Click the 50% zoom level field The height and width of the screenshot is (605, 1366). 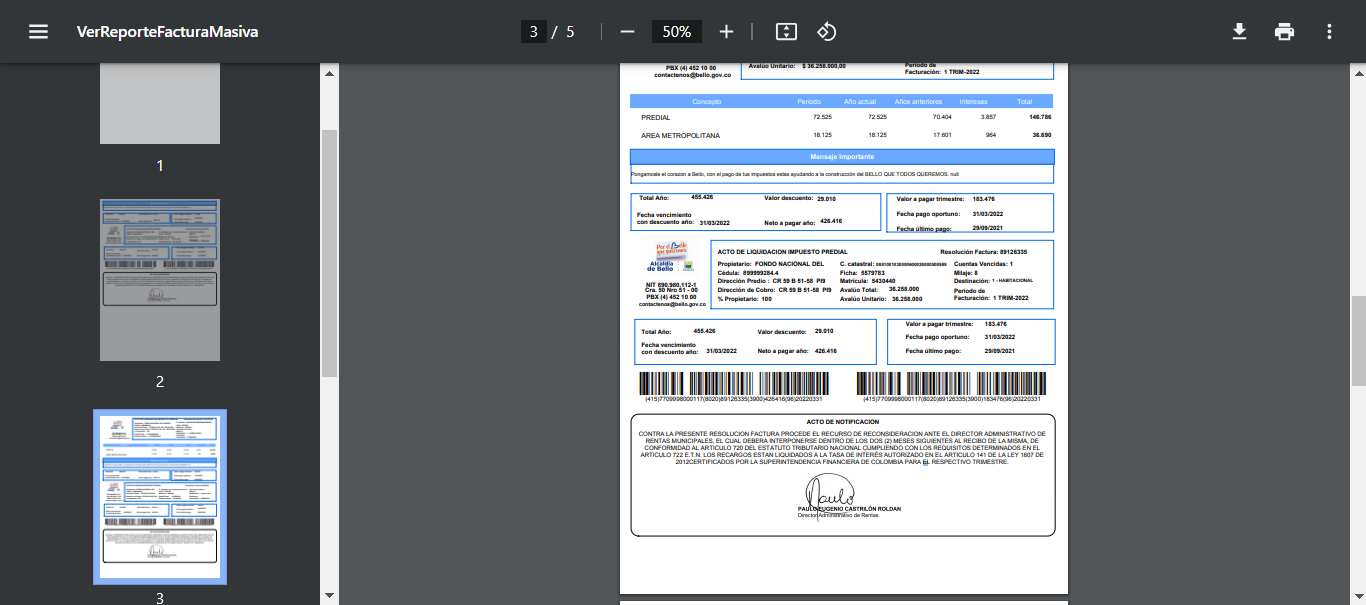pyautogui.click(x=676, y=31)
